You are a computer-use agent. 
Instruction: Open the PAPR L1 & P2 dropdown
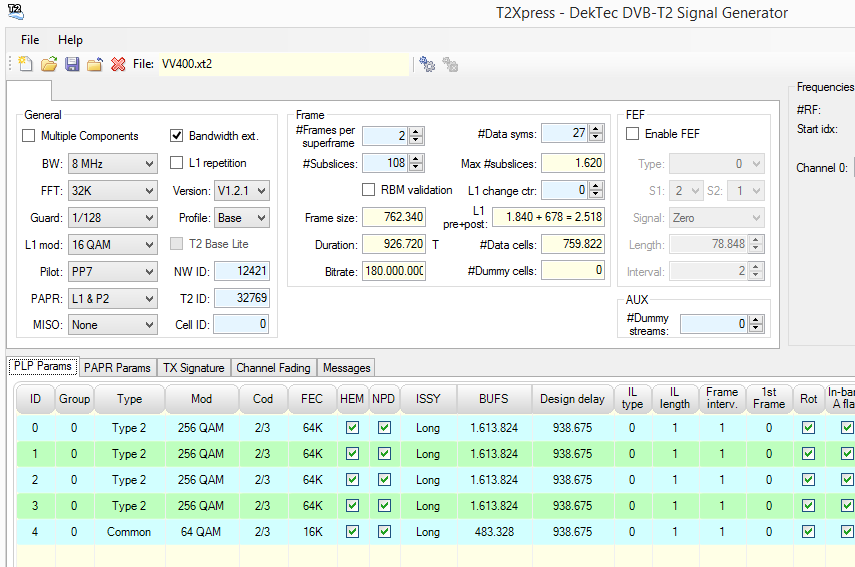pyautogui.click(x=113, y=299)
